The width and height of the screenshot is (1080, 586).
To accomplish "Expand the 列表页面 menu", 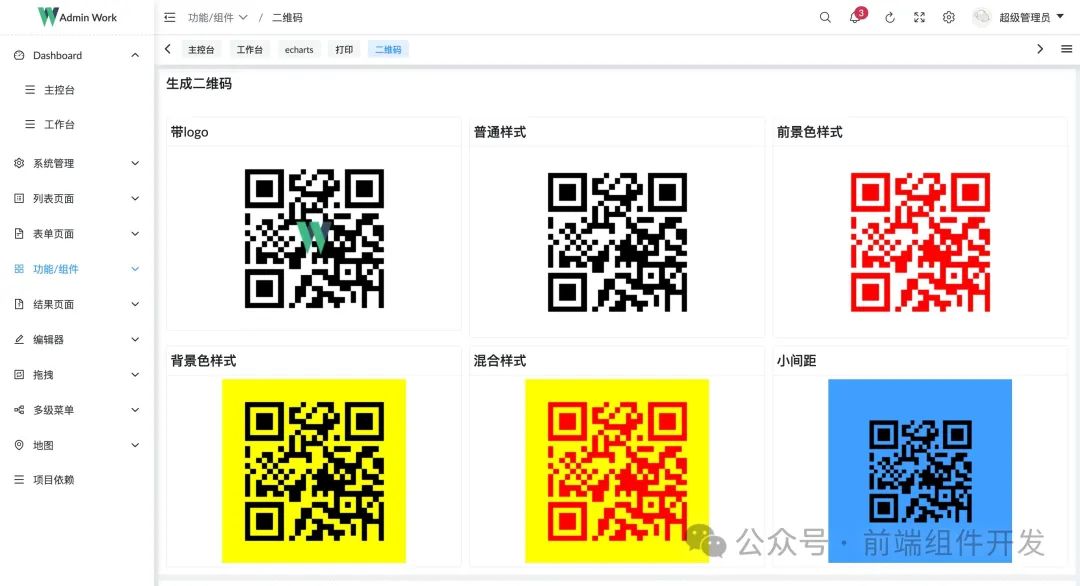I will pyautogui.click(x=76, y=198).
